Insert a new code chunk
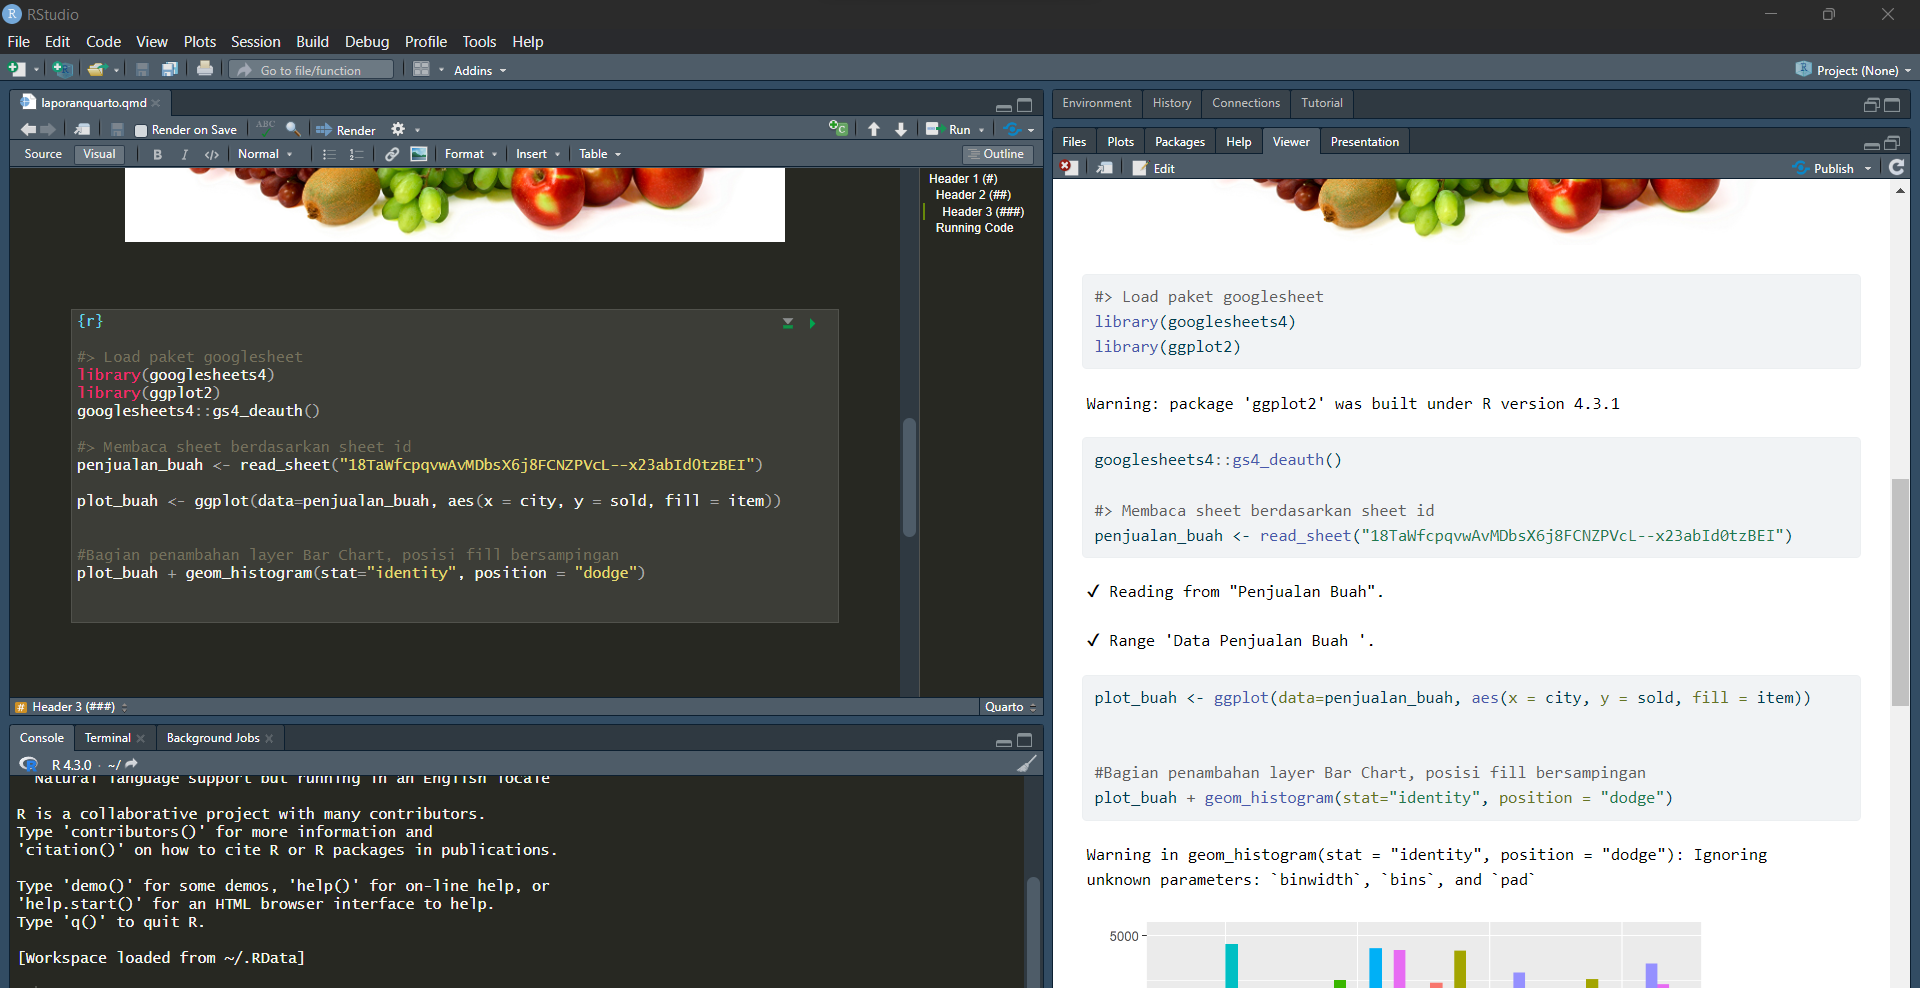 [x=838, y=128]
